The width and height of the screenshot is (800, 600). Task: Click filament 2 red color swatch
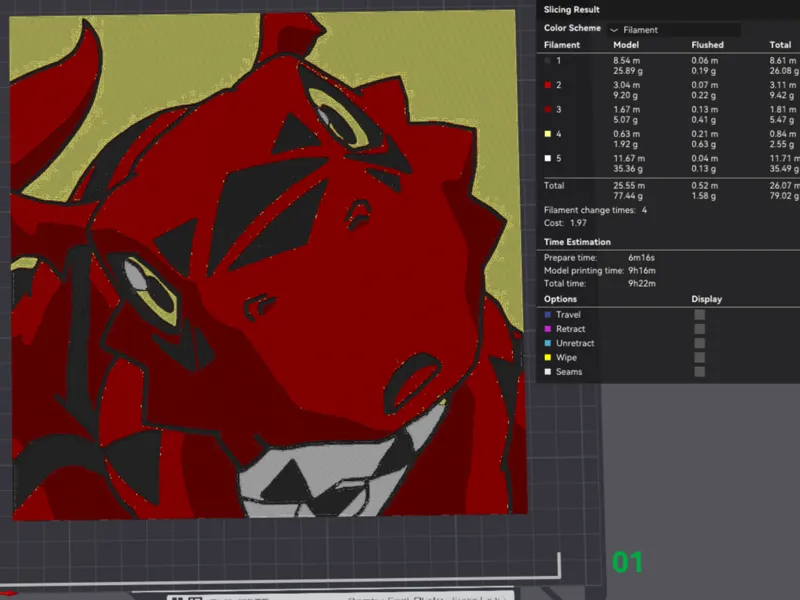[x=547, y=85]
